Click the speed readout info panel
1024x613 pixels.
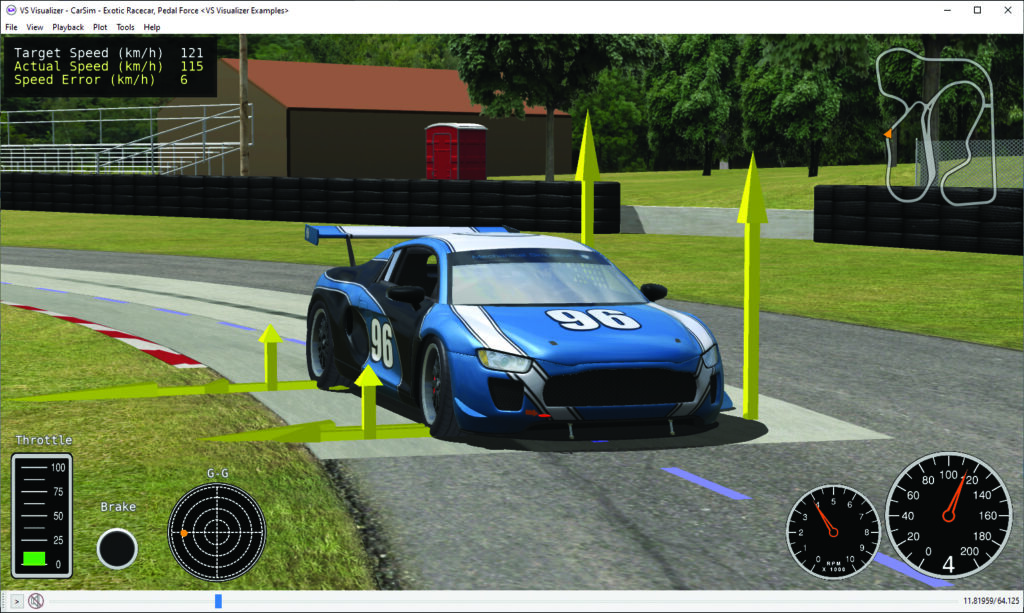(110, 65)
